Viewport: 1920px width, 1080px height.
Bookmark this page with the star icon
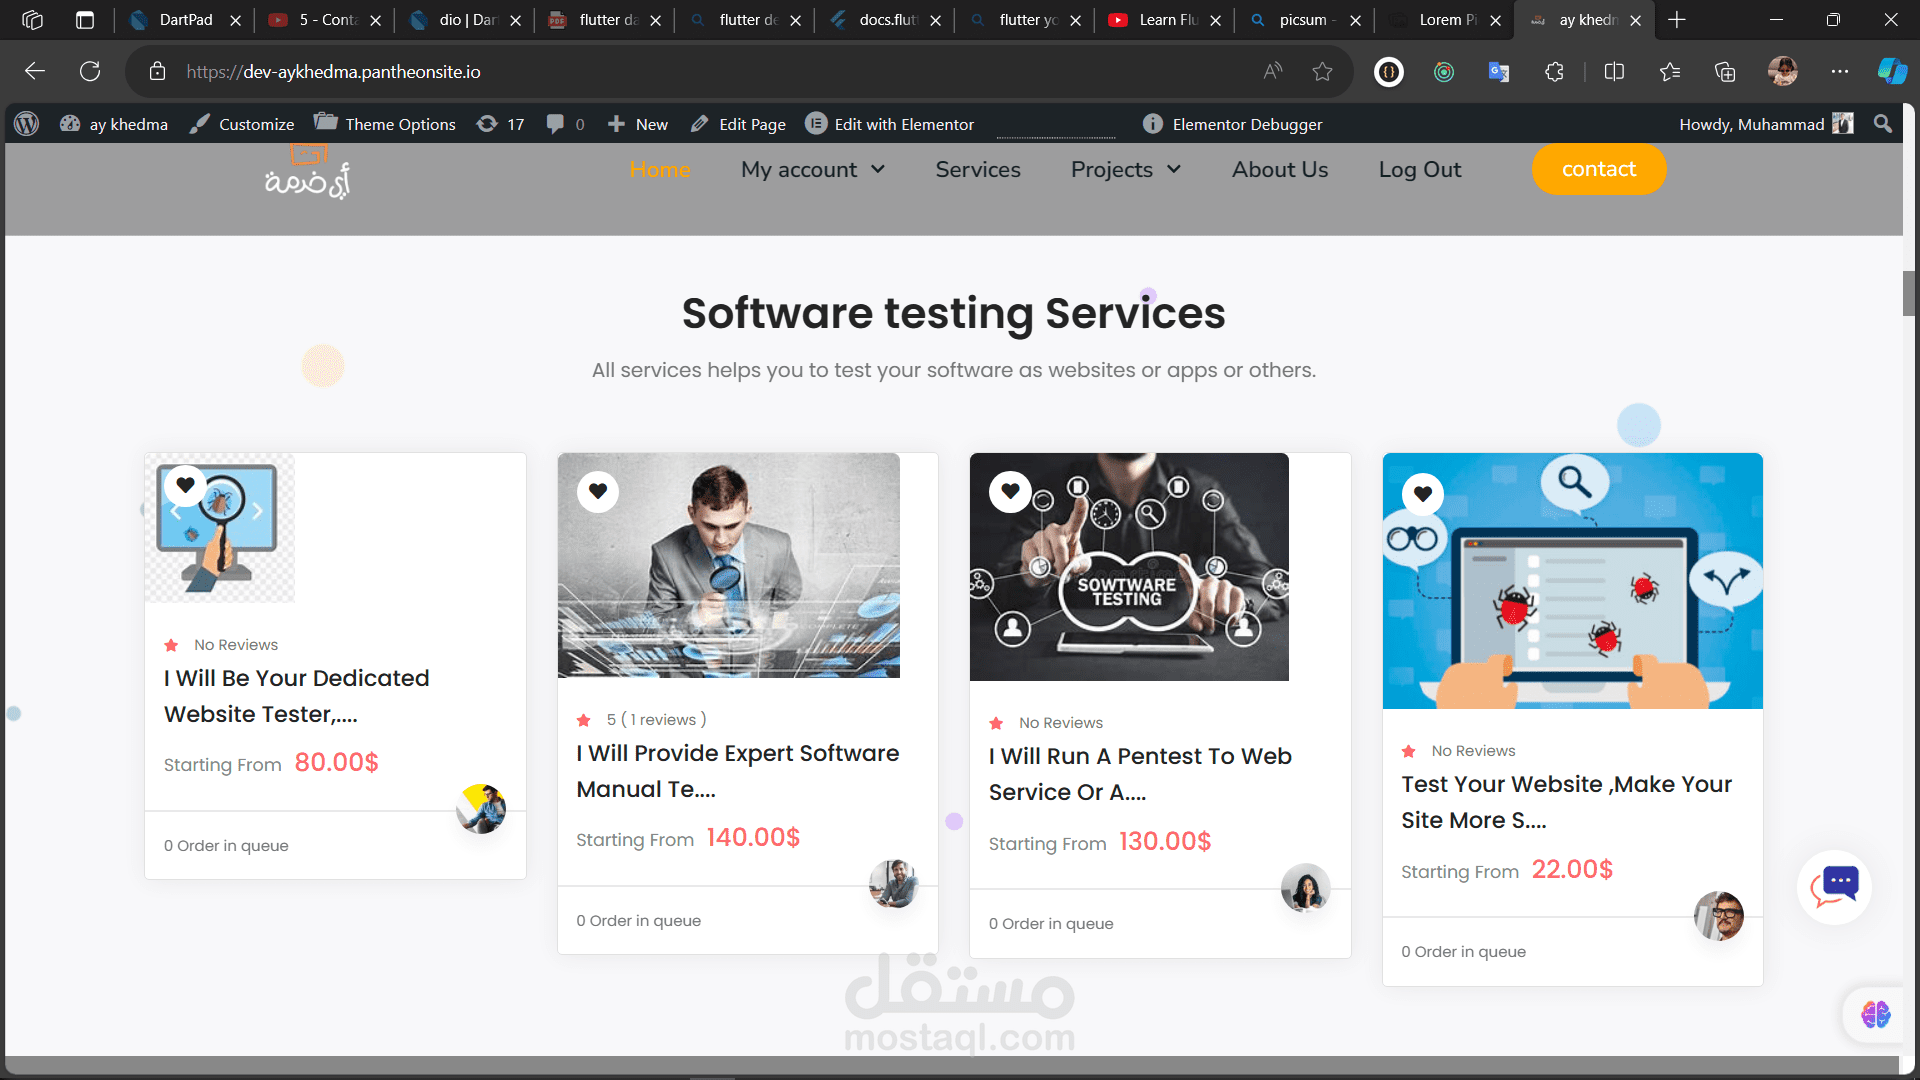1322,71
